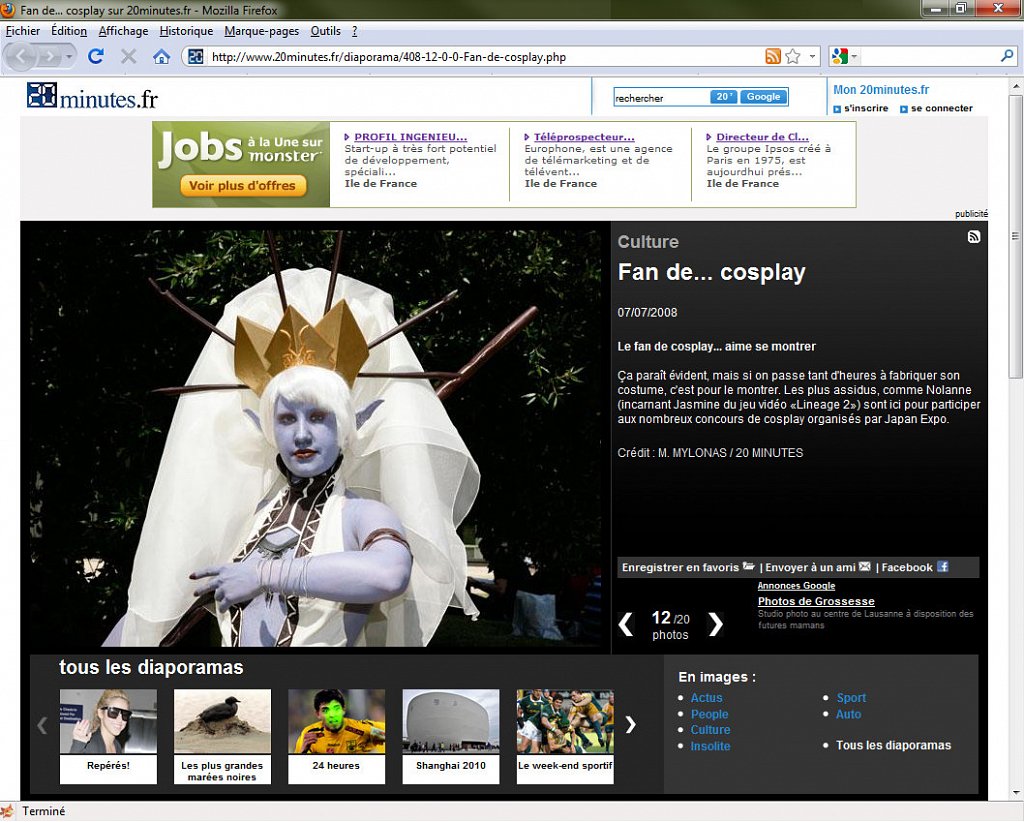1024x822 pixels.
Task: Click the stop loading X icon
Action: [x=129, y=56]
